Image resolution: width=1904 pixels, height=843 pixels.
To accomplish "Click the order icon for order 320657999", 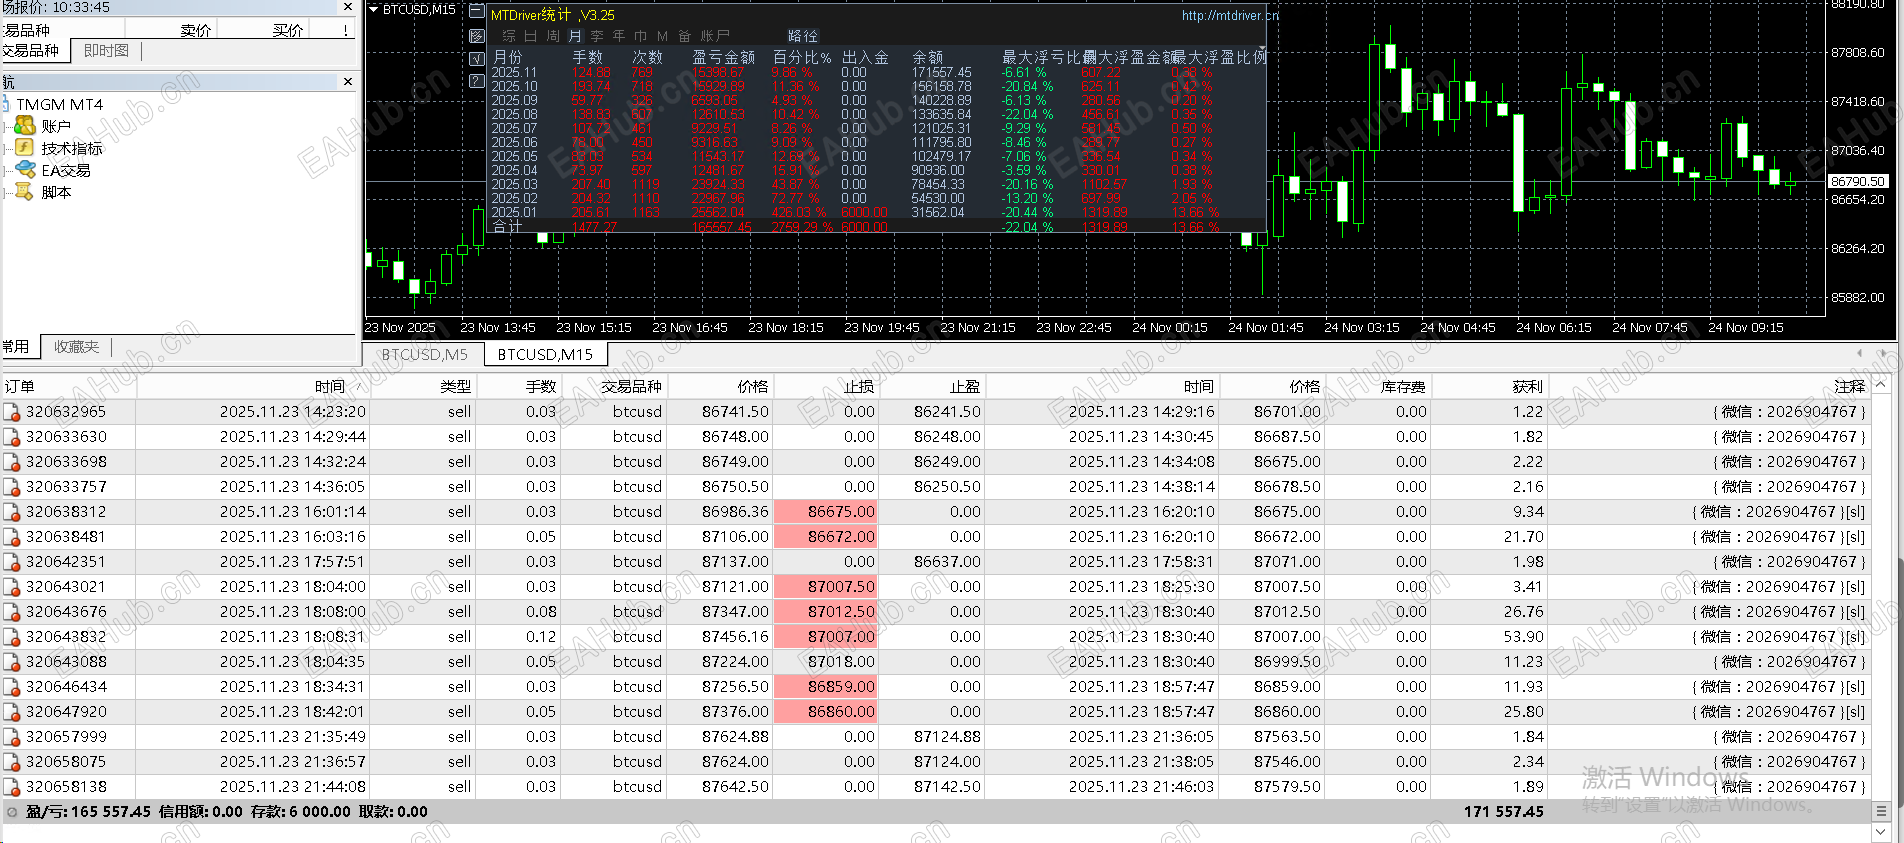I will (x=12, y=737).
